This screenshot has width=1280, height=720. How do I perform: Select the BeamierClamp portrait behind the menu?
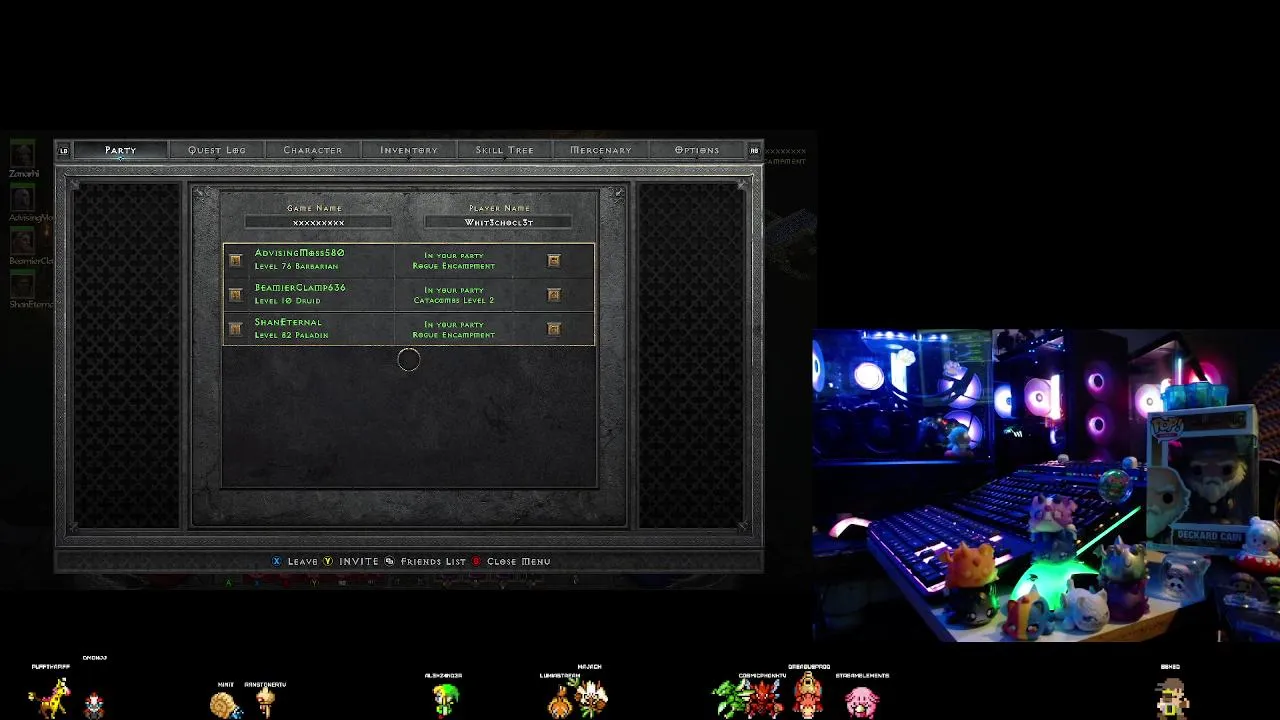point(22,241)
